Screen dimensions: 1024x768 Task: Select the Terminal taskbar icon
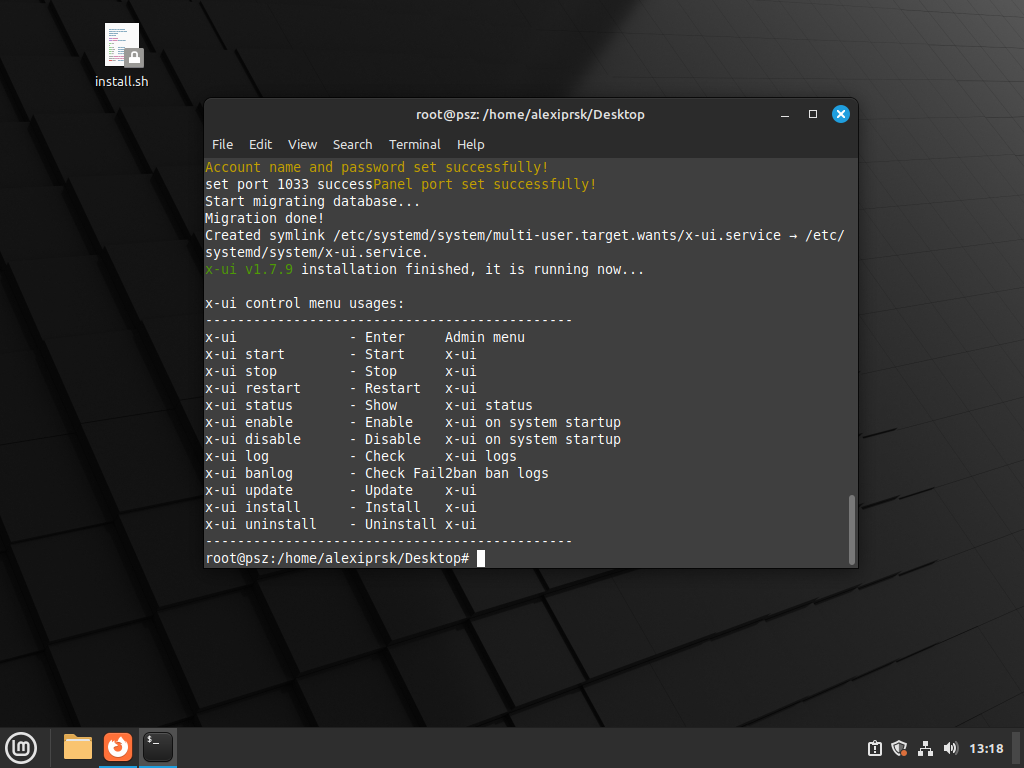pyautogui.click(x=158, y=747)
